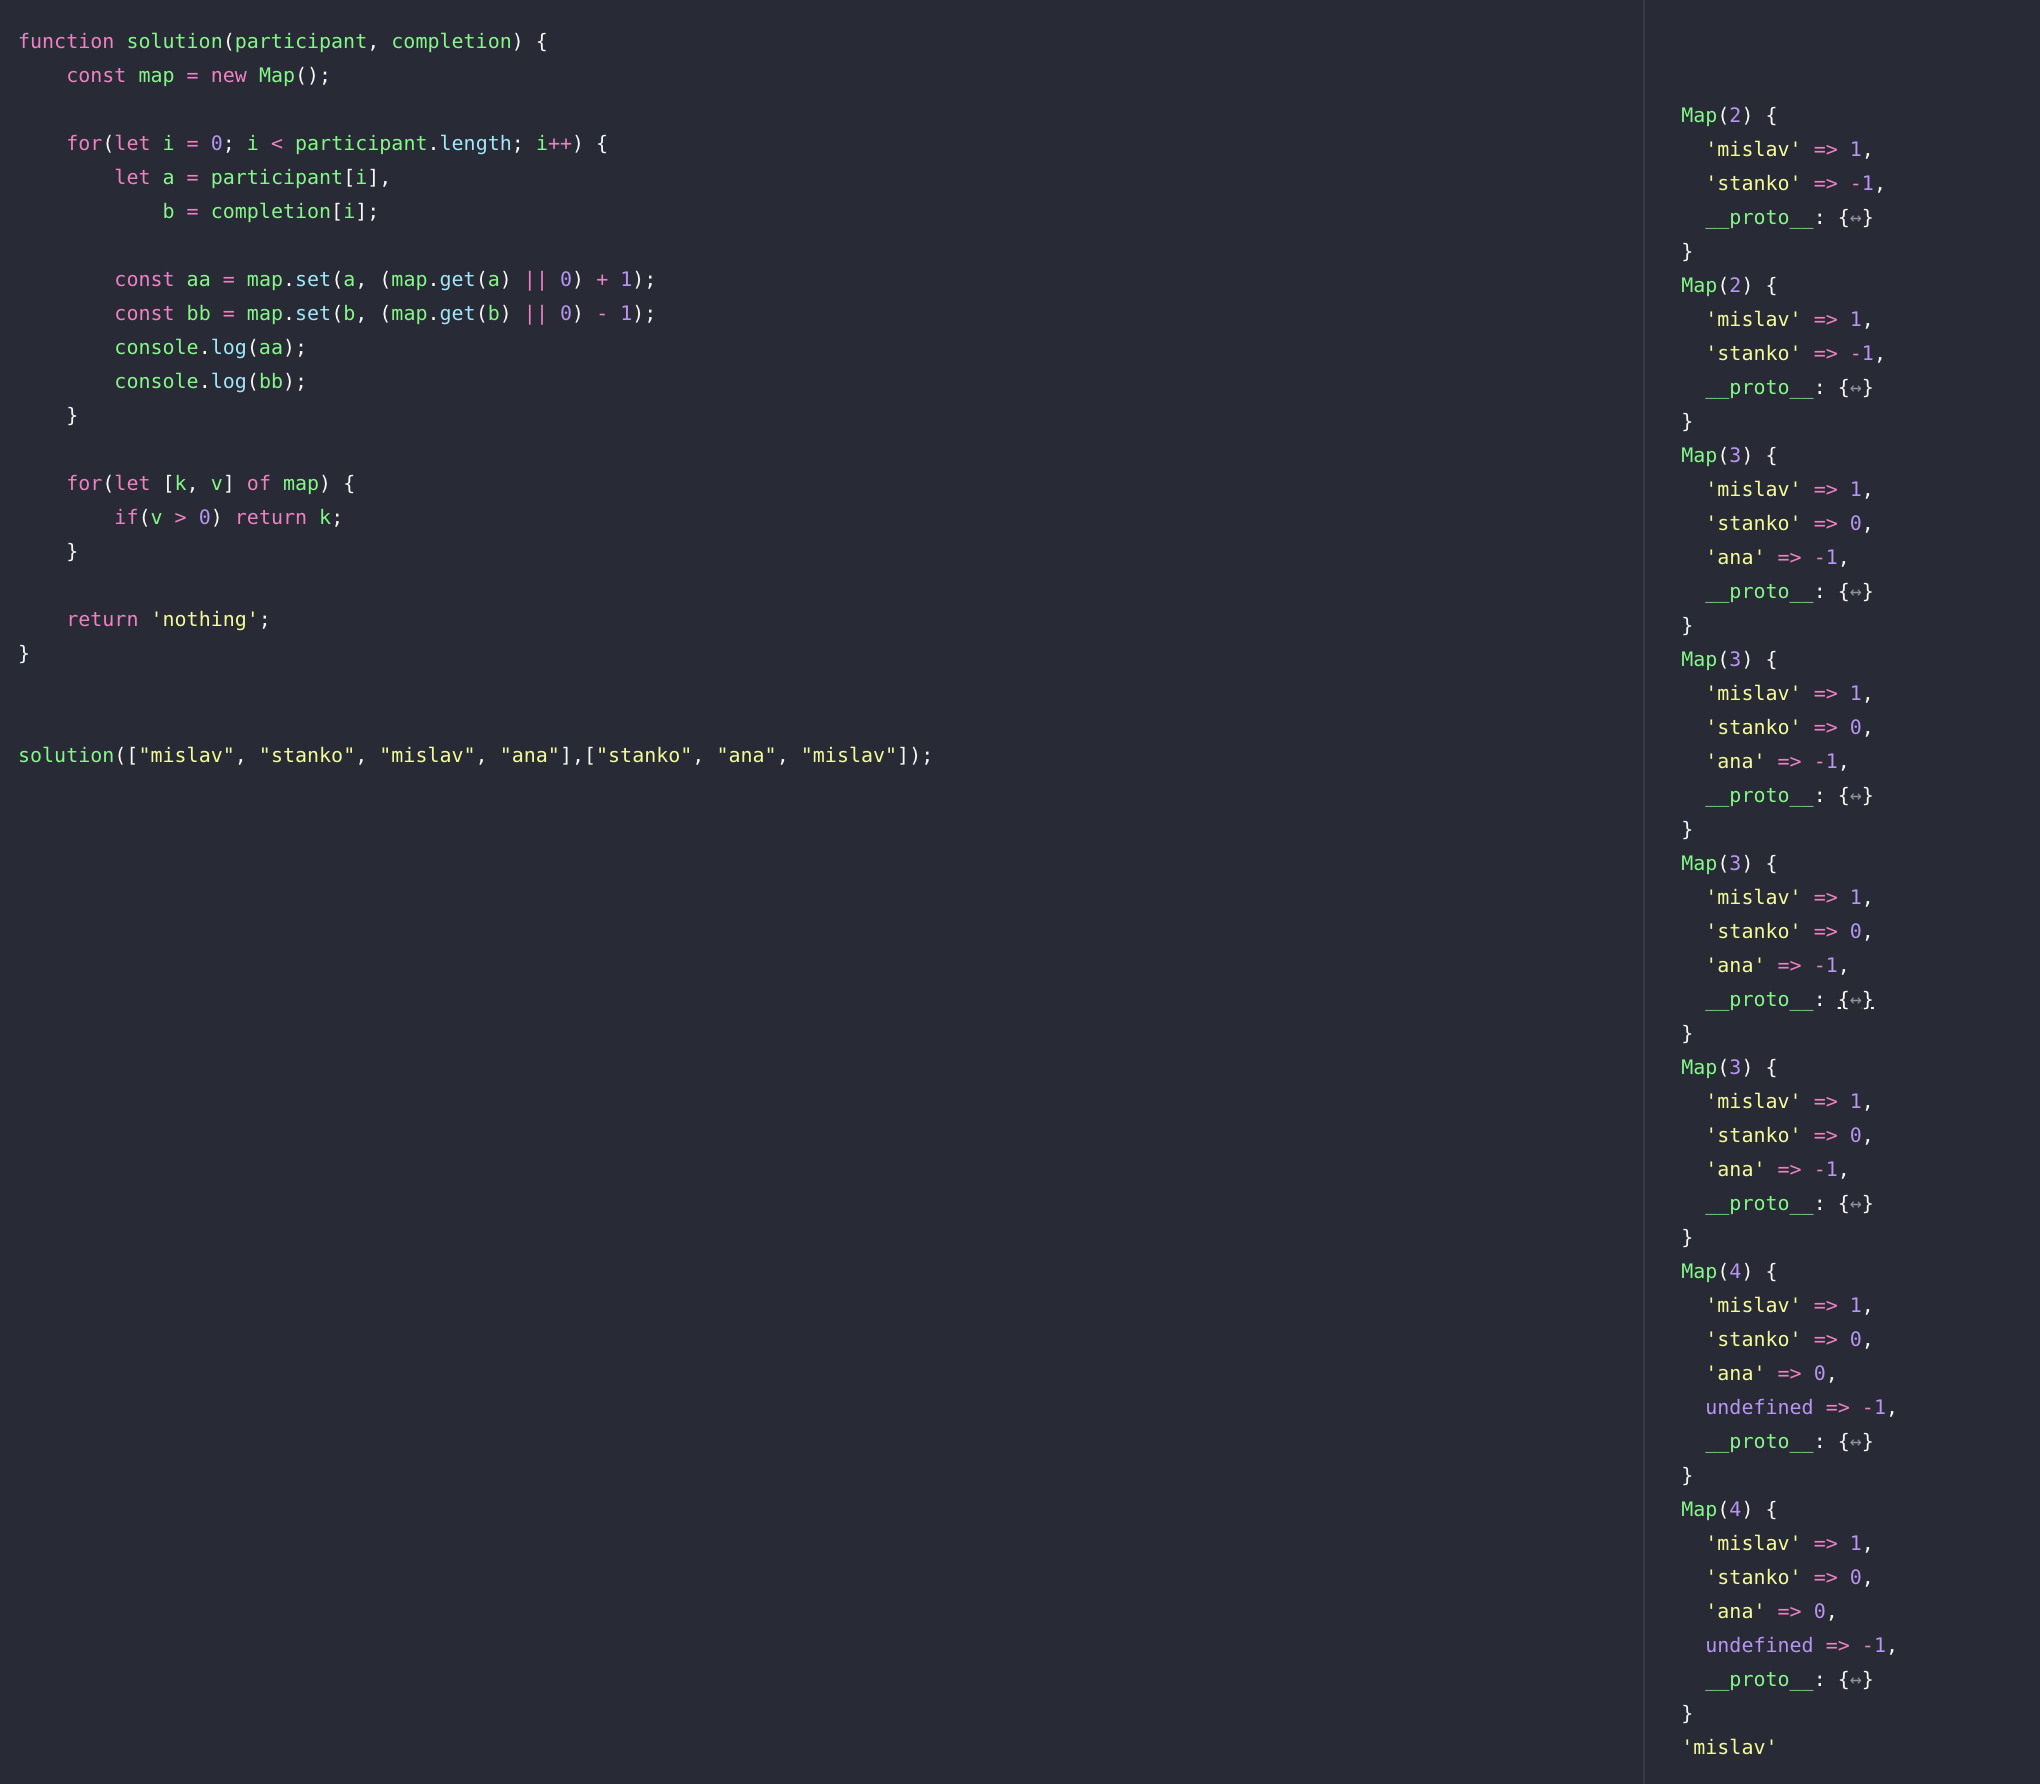Viewport: 2040px width, 1784px height.
Task: Expand __proto__ in the first Map(3) output
Action: pos(1856,592)
